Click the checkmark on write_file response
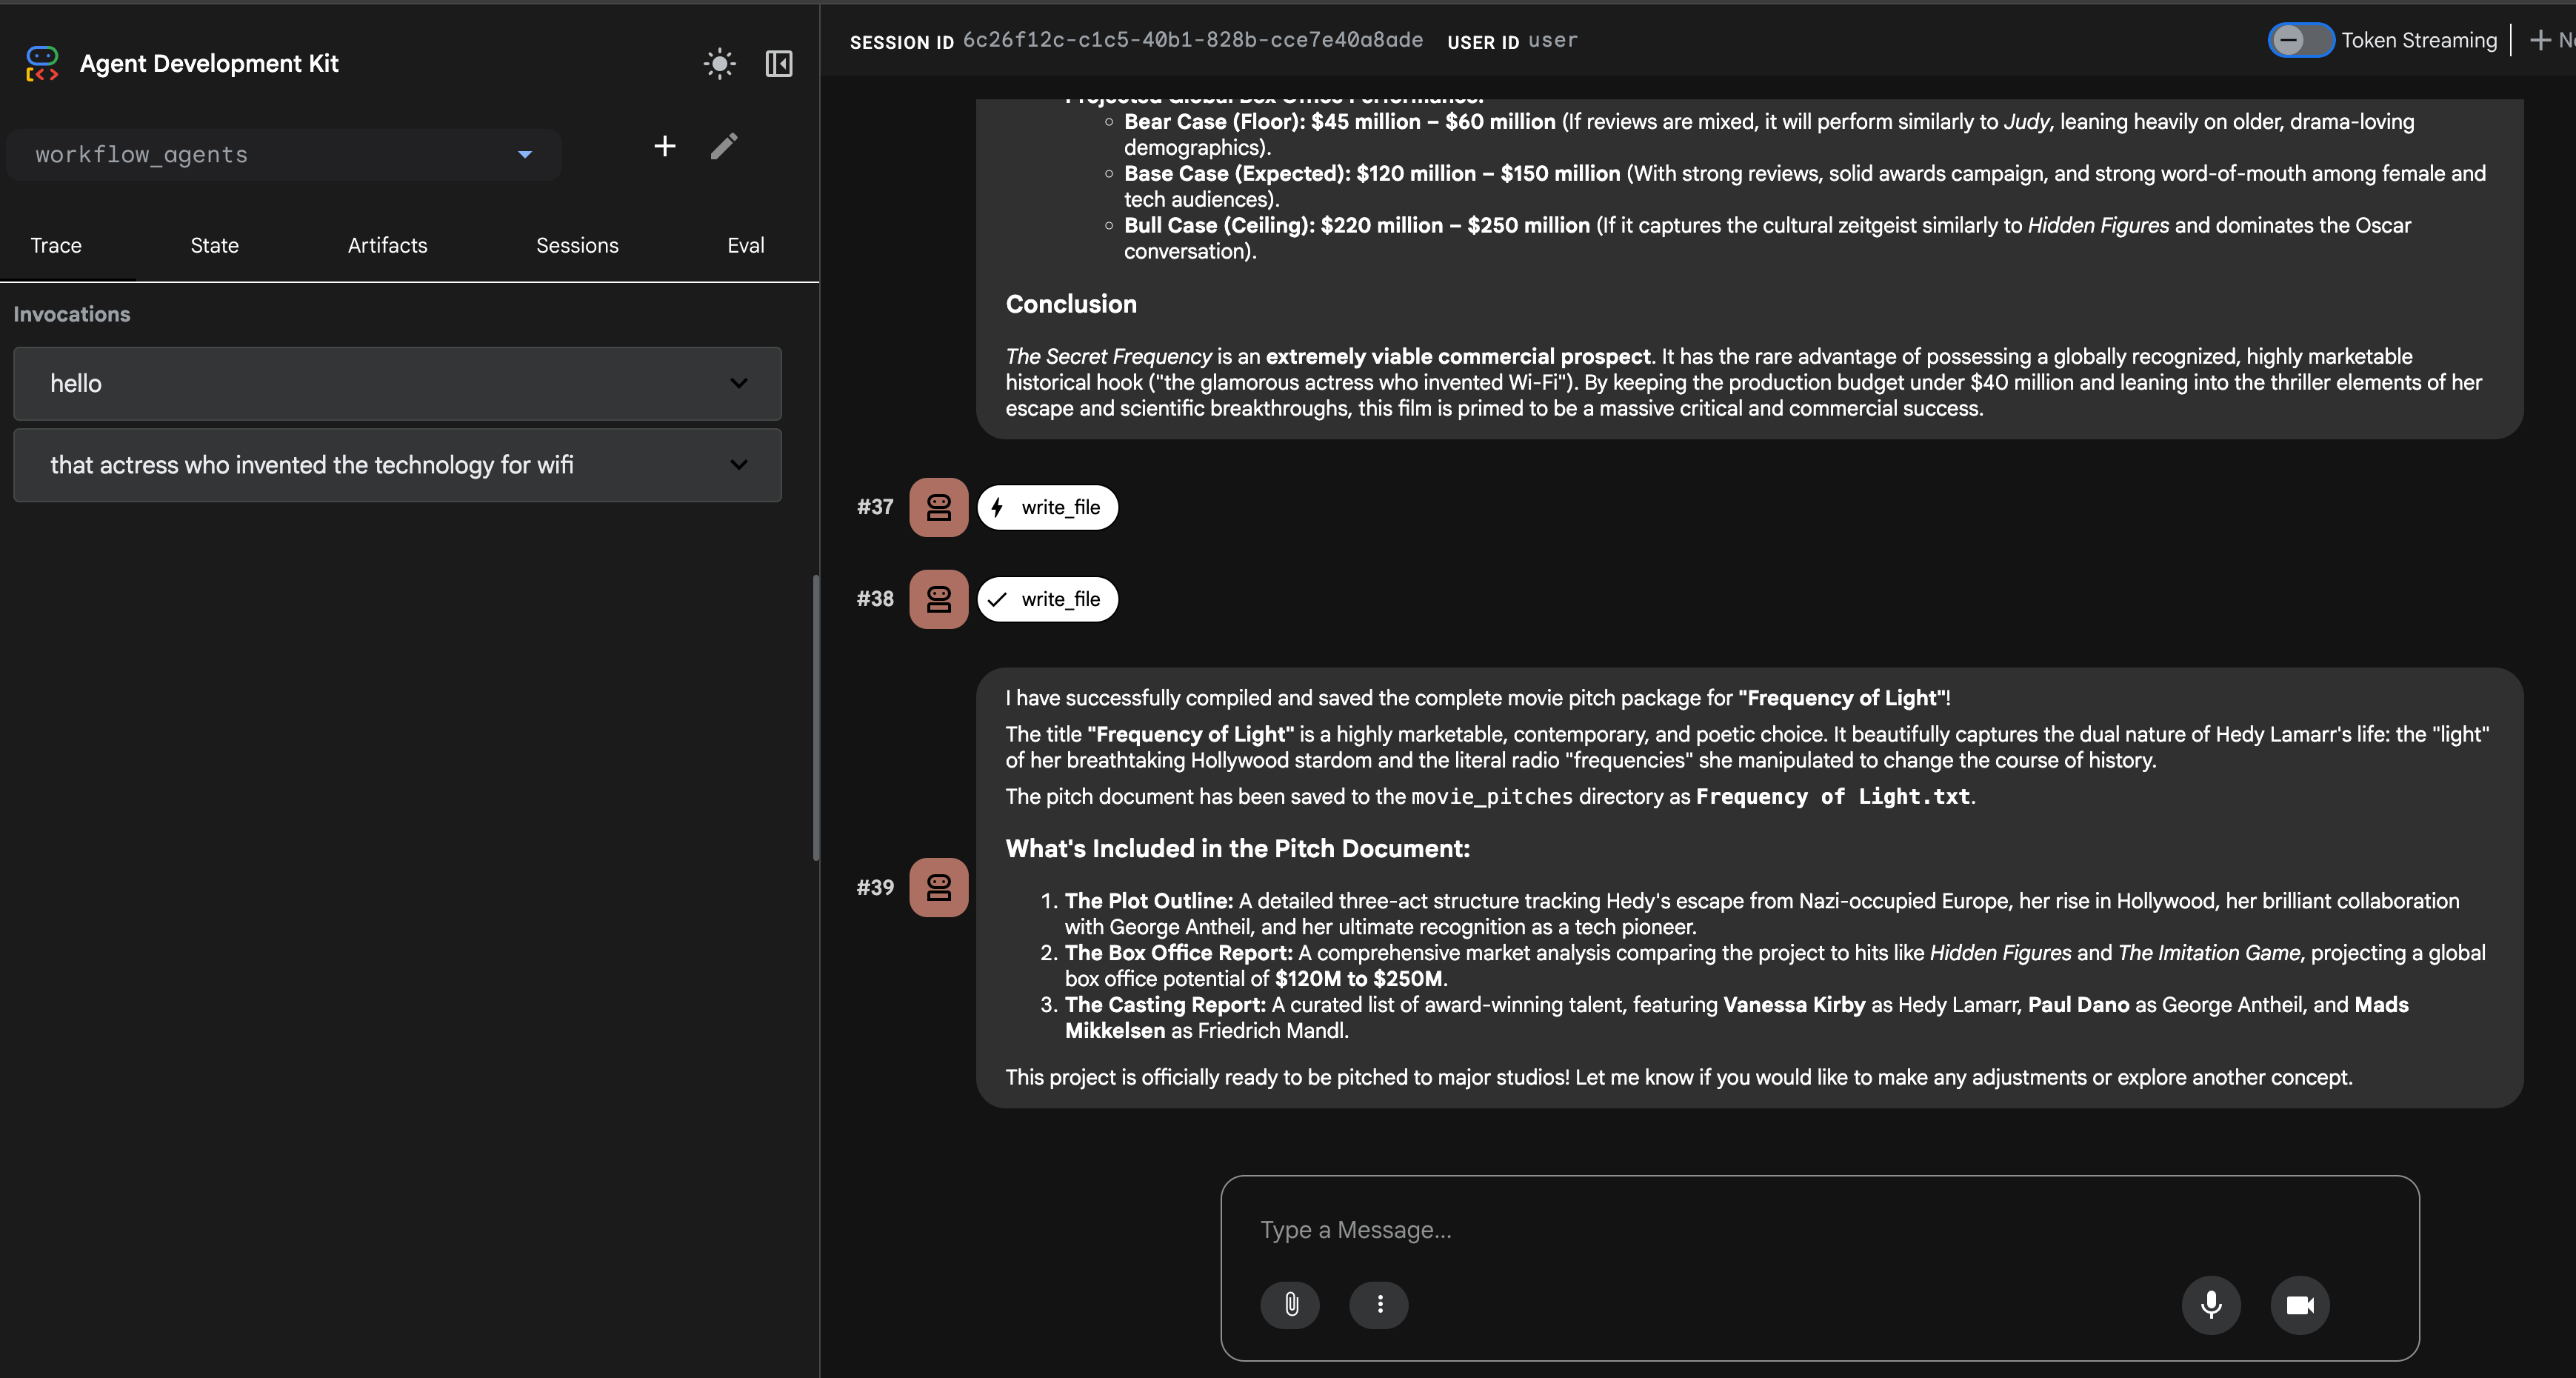The width and height of the screenshot is (2576, 1378). tap(997, 599)
